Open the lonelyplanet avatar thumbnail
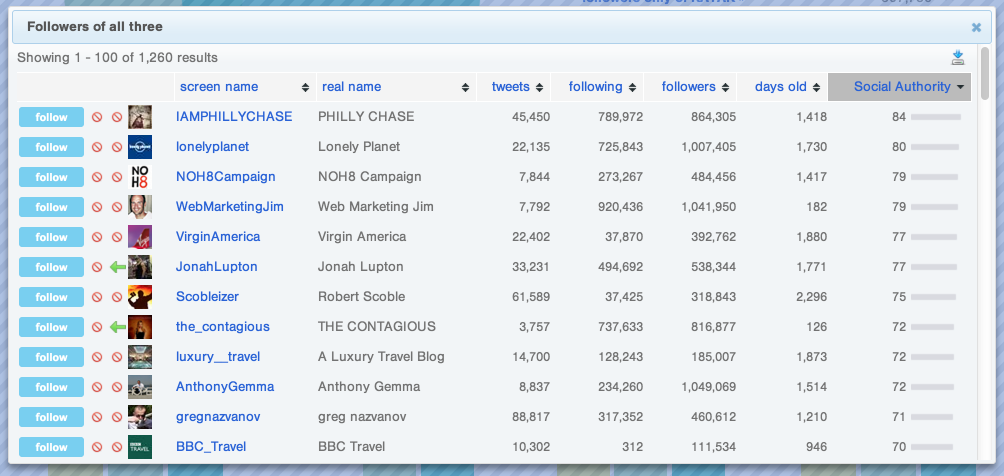Viewport: 1004px width, 476px height. [x=140, y=147]
